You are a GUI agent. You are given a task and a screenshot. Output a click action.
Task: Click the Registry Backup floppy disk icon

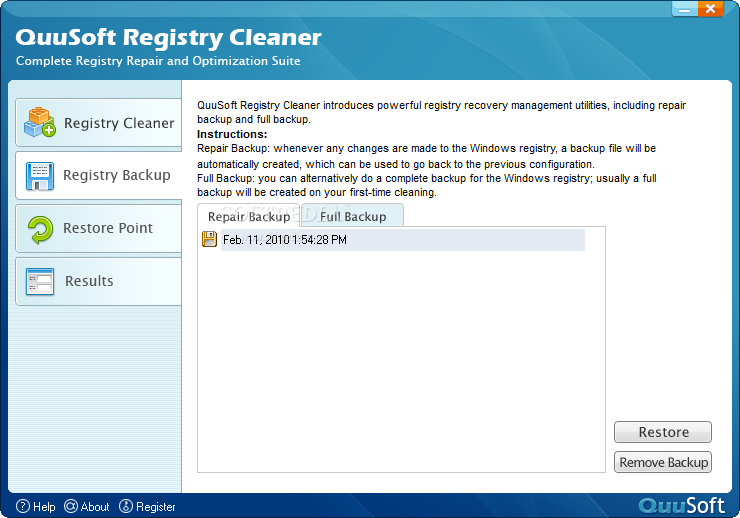[x=40, y=176]
